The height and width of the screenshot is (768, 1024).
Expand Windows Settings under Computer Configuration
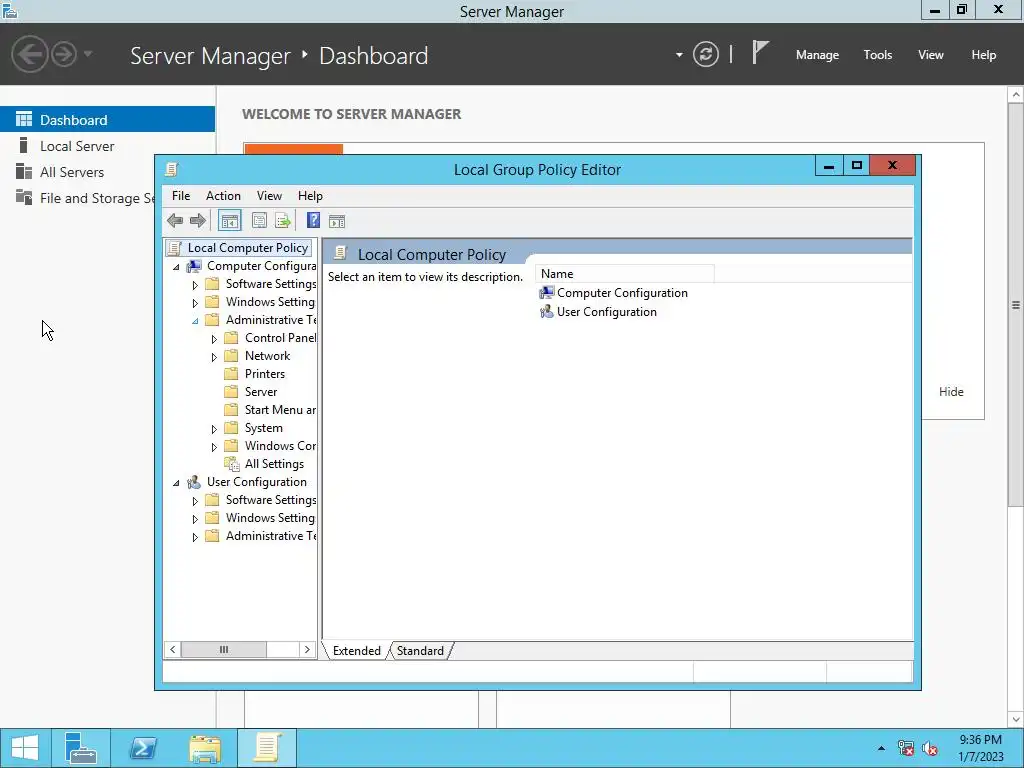(195, 303)
